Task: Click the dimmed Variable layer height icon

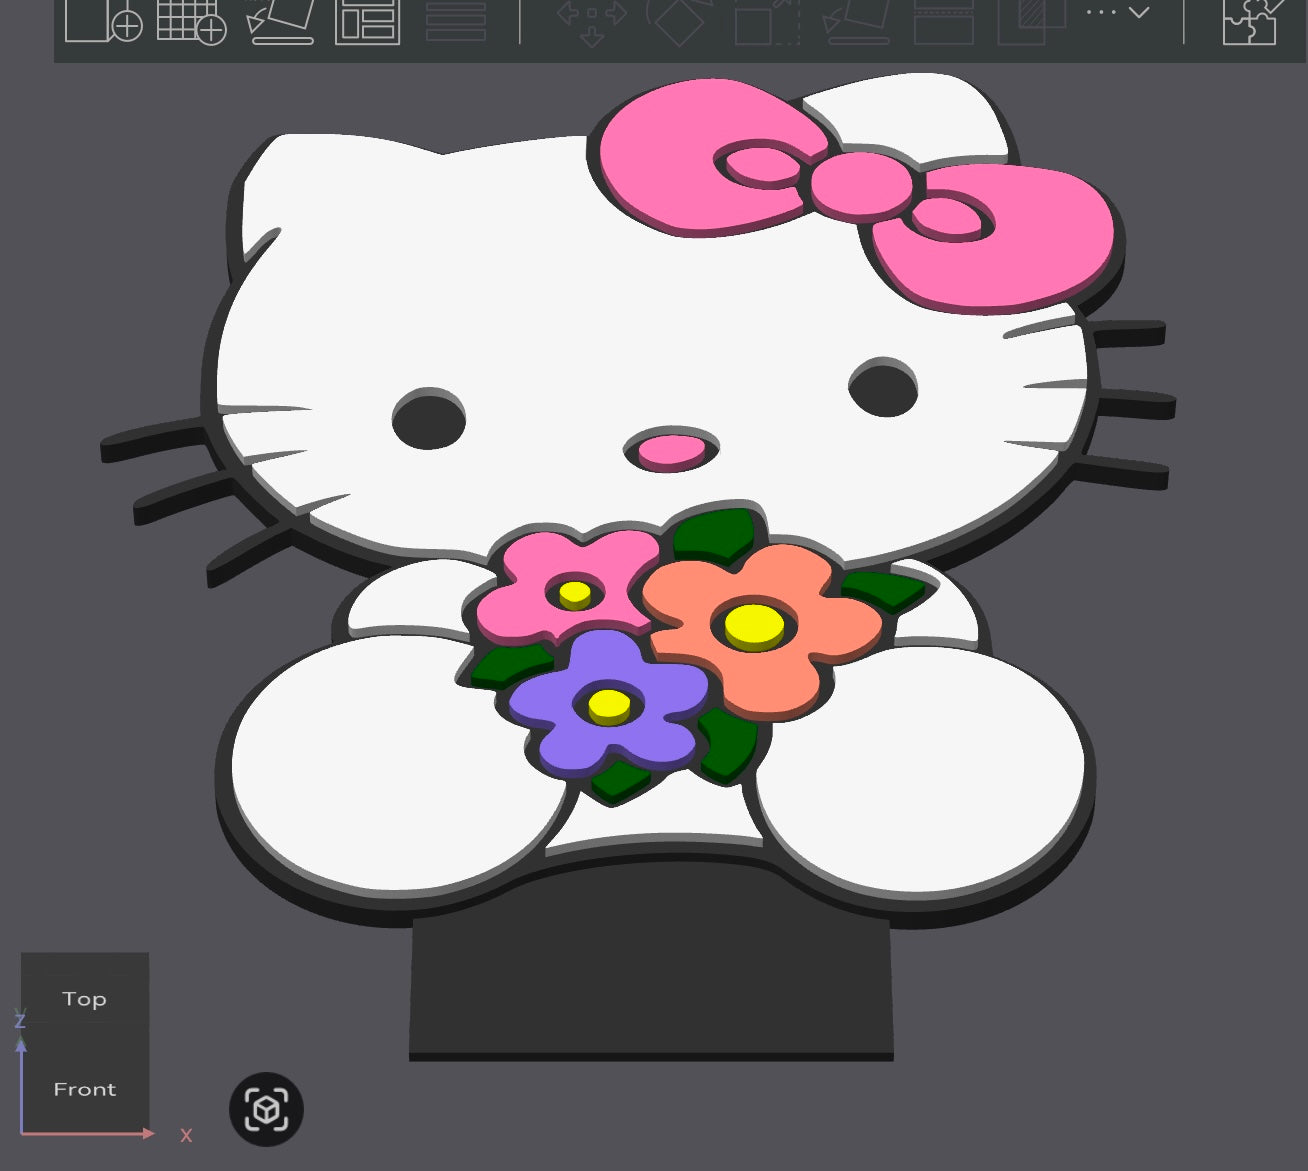Action: click(x=456, y=21)
